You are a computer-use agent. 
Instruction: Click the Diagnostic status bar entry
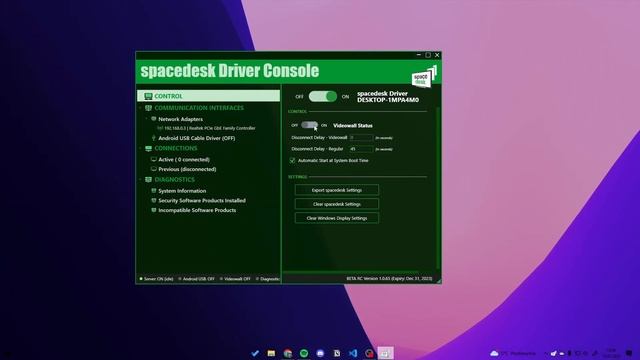click(268, 279)
